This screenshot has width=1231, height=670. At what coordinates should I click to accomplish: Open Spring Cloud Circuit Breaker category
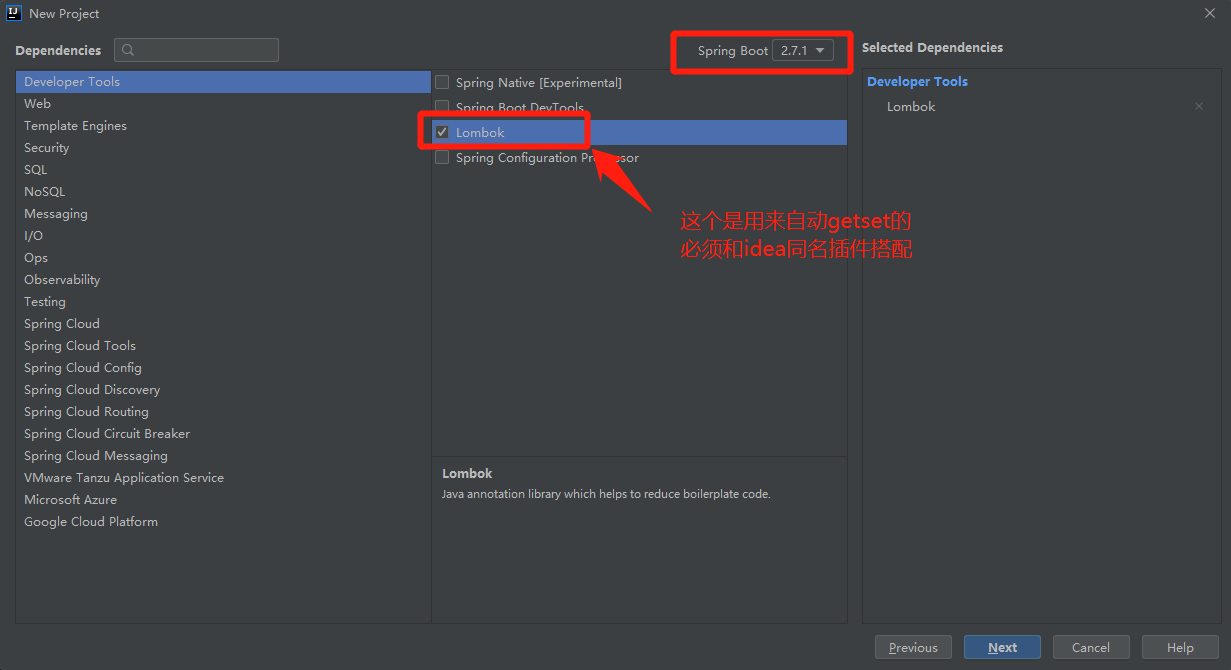click(x=223, y=434)
